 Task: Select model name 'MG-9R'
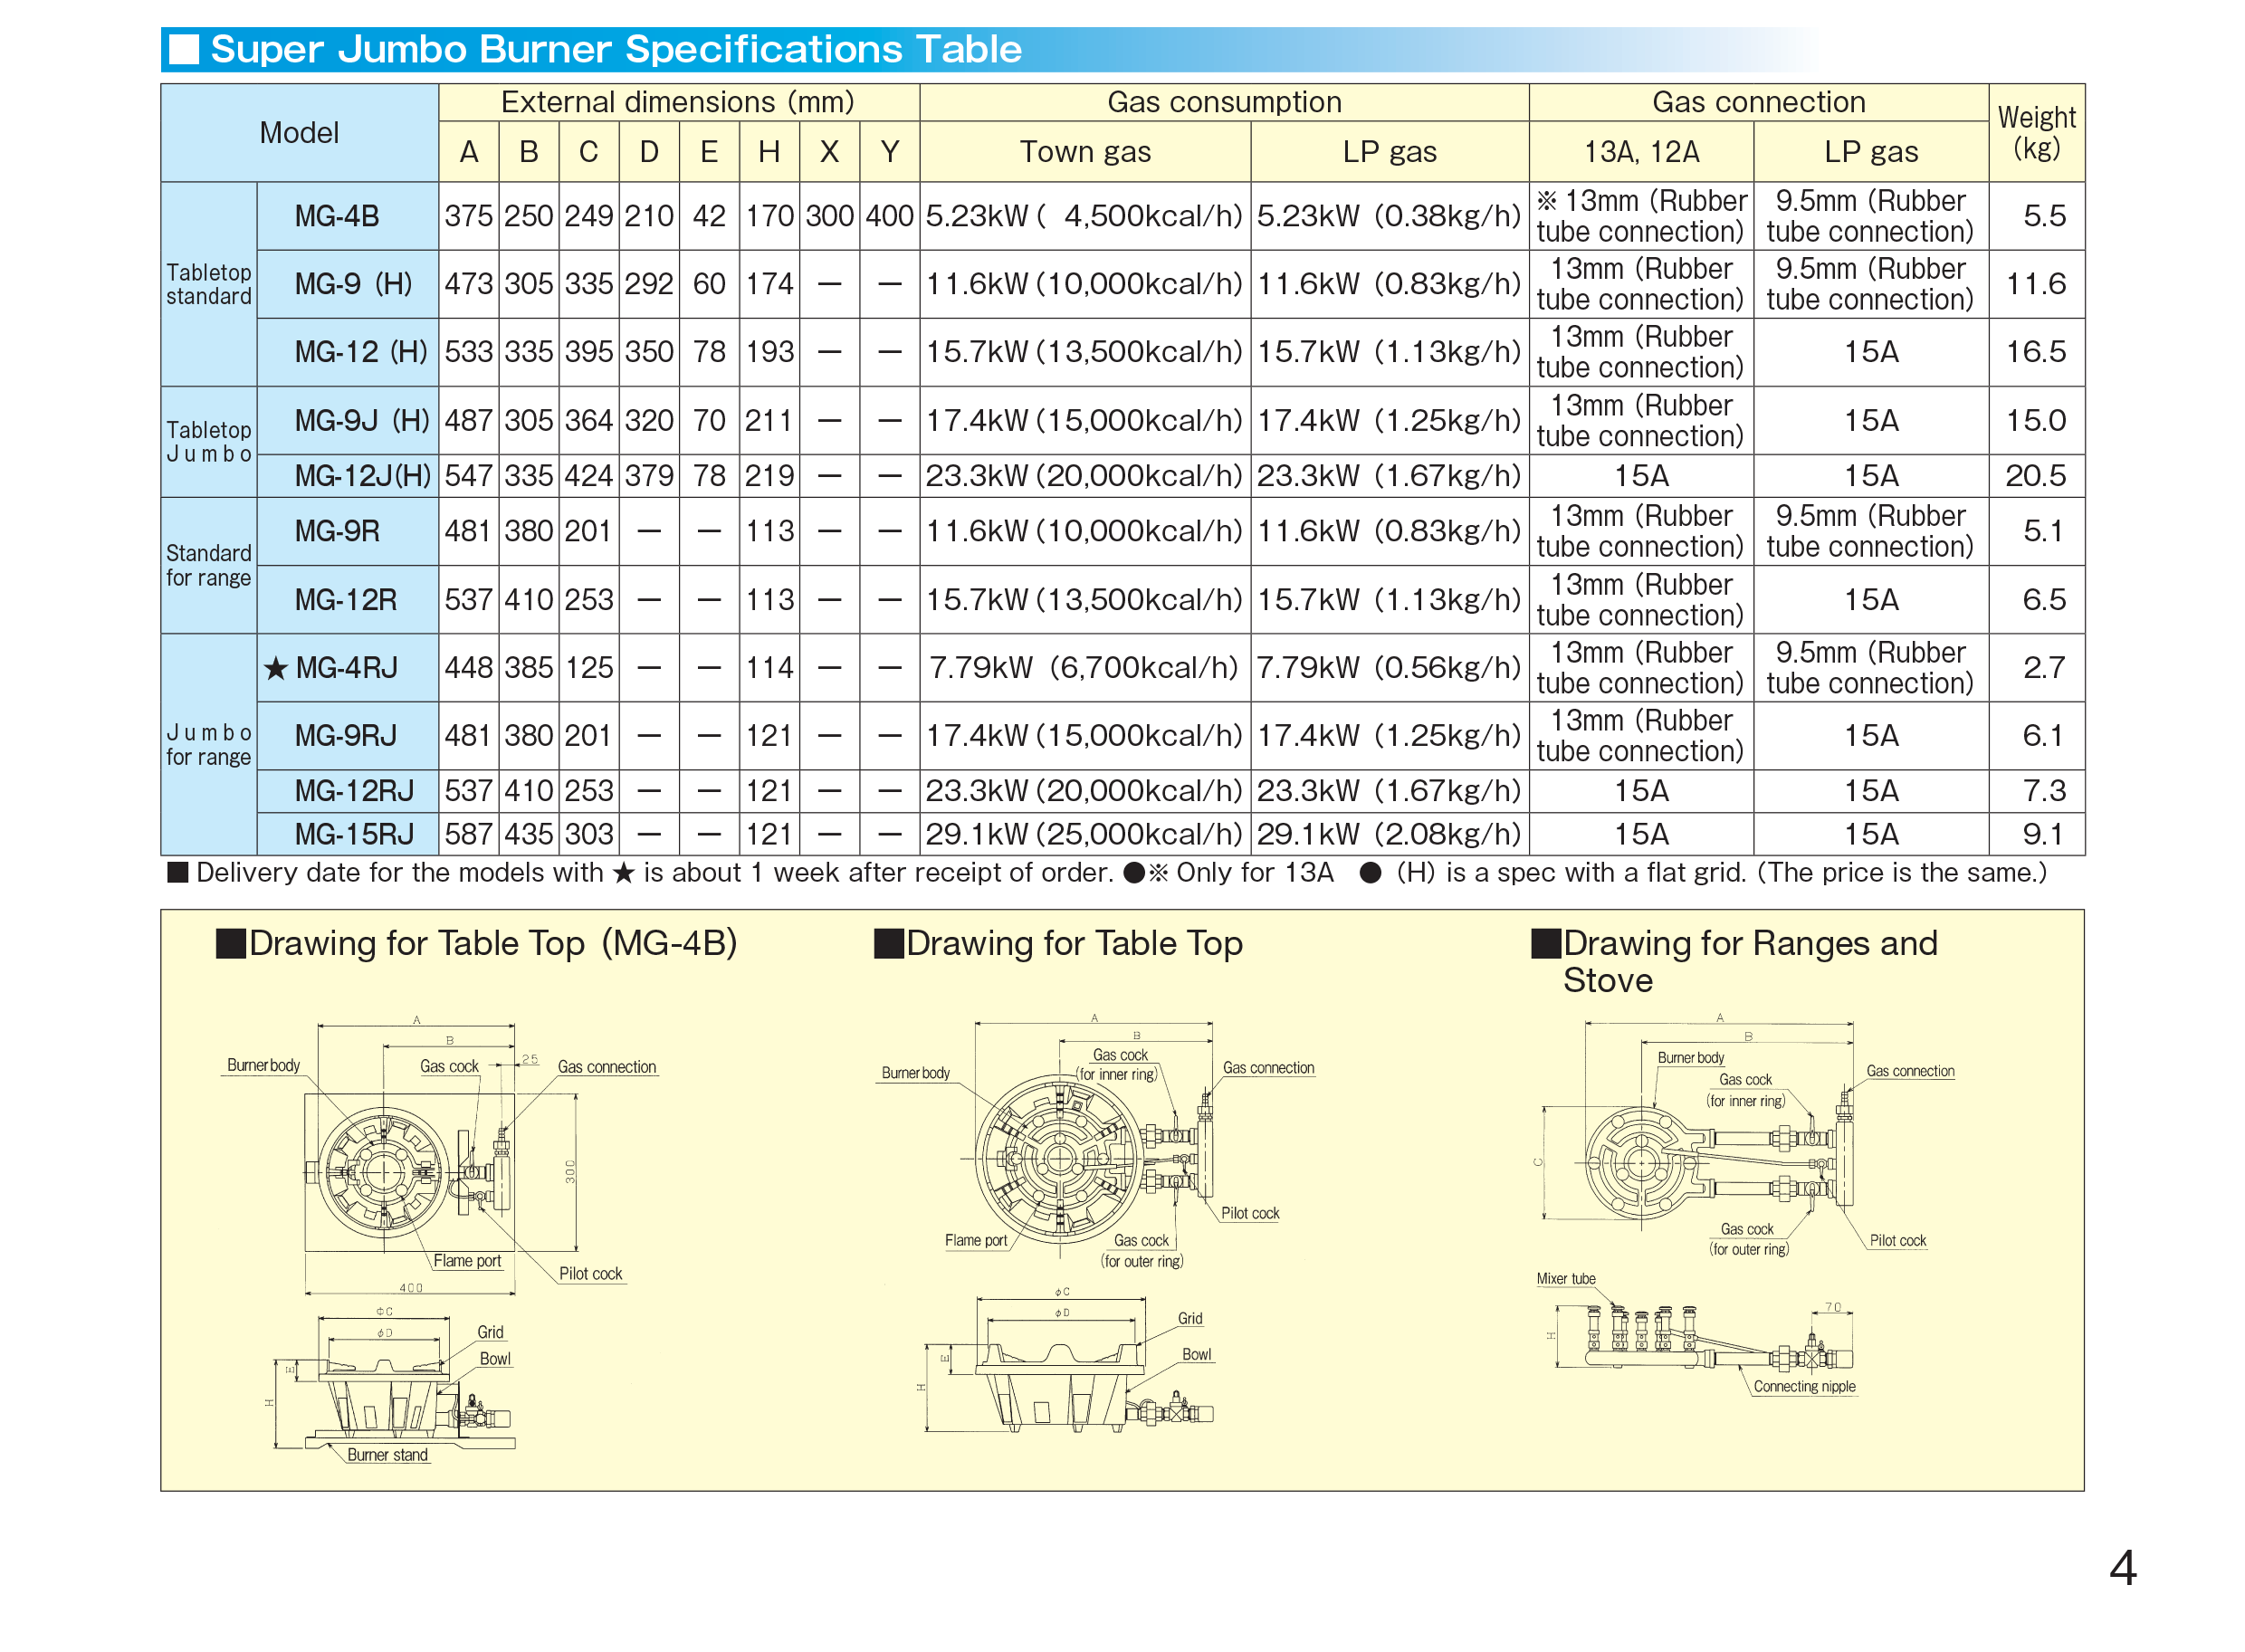click(336, 531)
